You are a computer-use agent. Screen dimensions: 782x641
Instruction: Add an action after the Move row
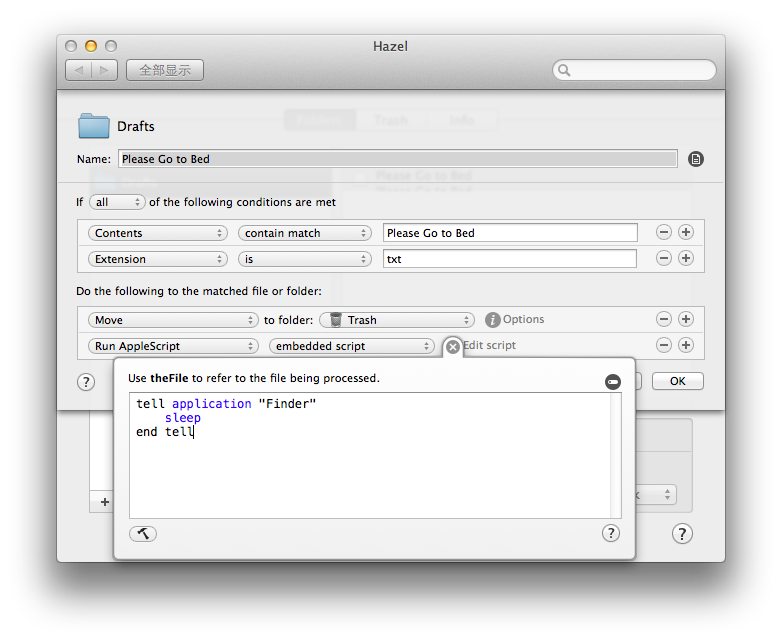click(686, 320)
